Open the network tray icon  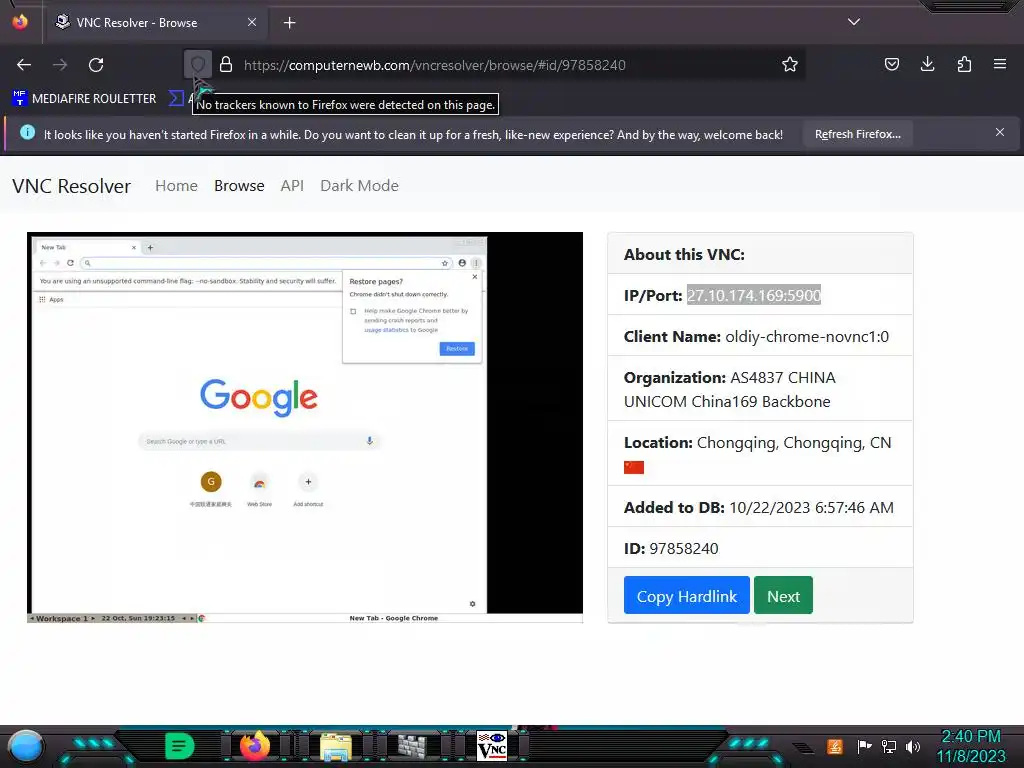[889, 746]
